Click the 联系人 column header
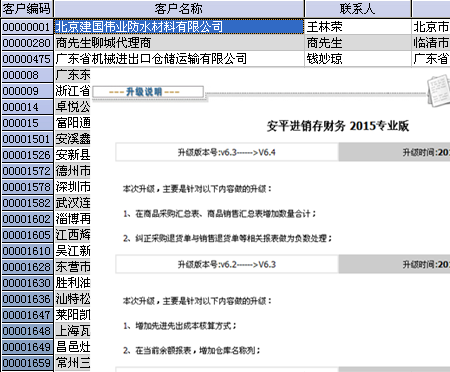 pyautogui.click(x=358, y=9)
